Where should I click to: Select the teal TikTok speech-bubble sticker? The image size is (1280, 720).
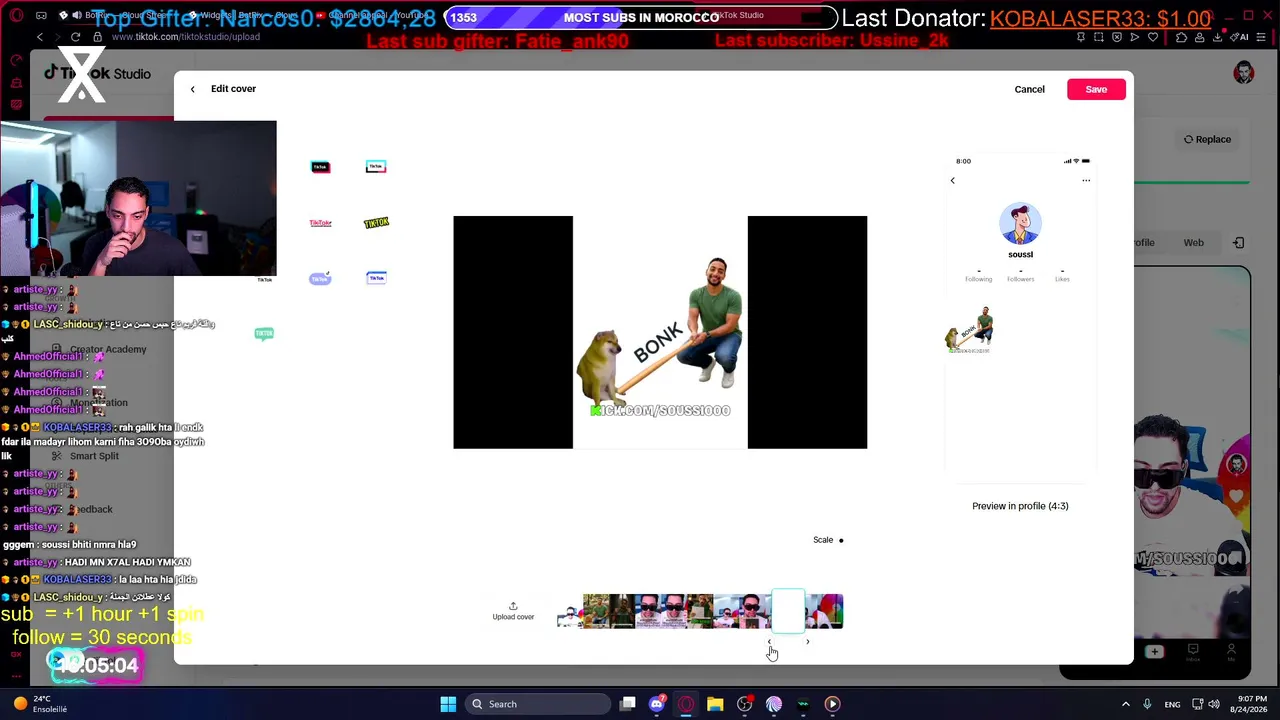click(x=264, y=334)
